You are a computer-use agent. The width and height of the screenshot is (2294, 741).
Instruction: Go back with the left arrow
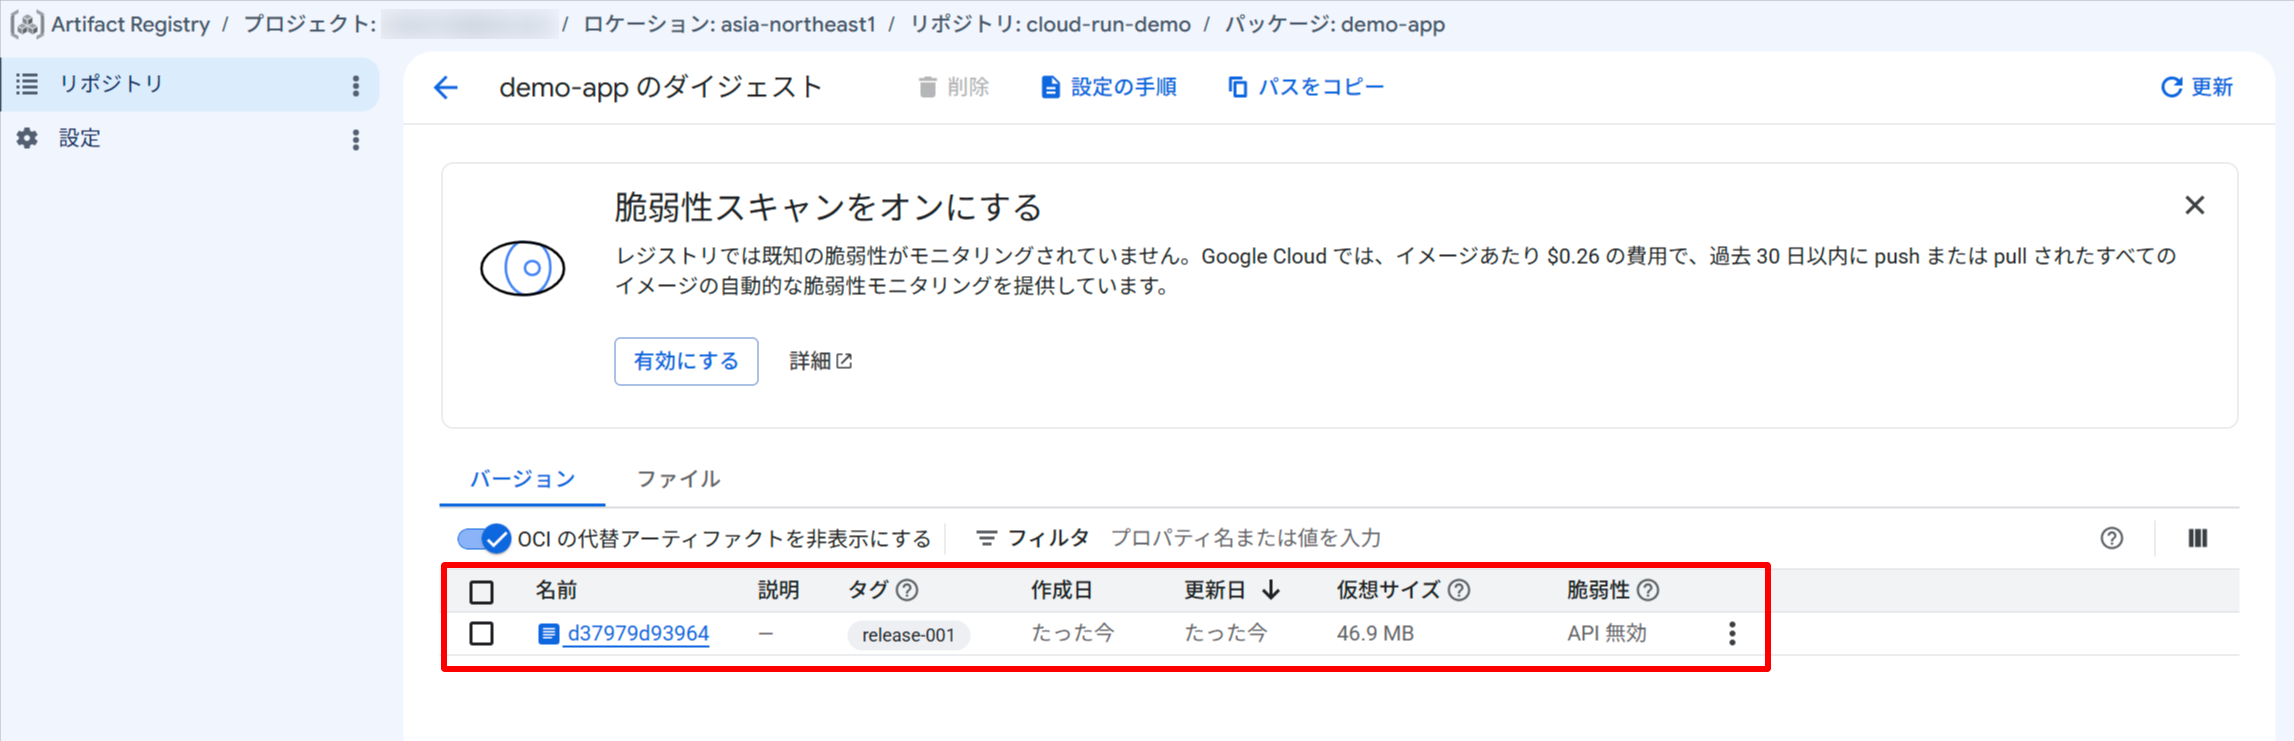click(446, 88)
